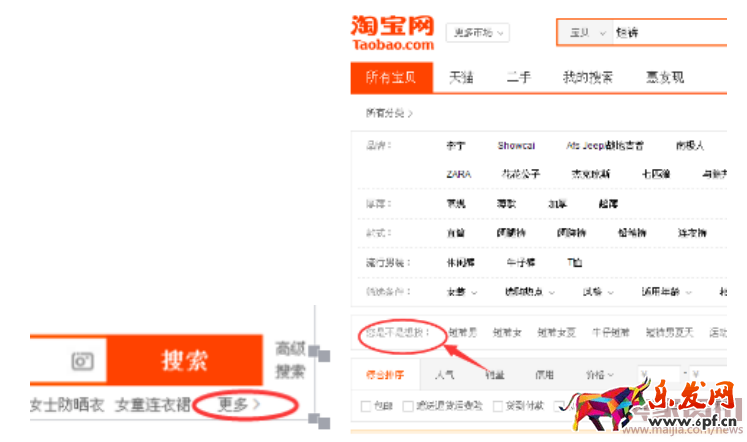Filter by brand 花花公子
747x442 pixels.
(520, 174)
